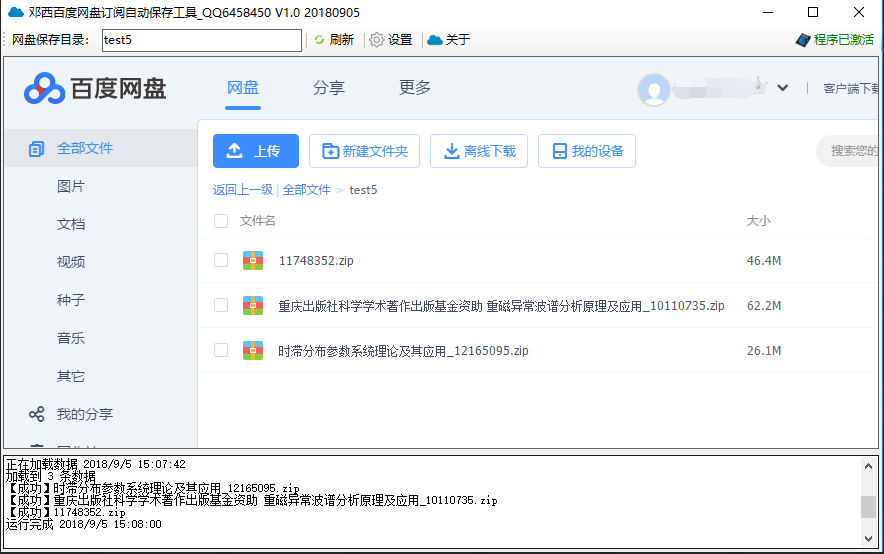Open 我的分享 in the sidebar
Screen dimensions: 884x554
tap(85, 414)
